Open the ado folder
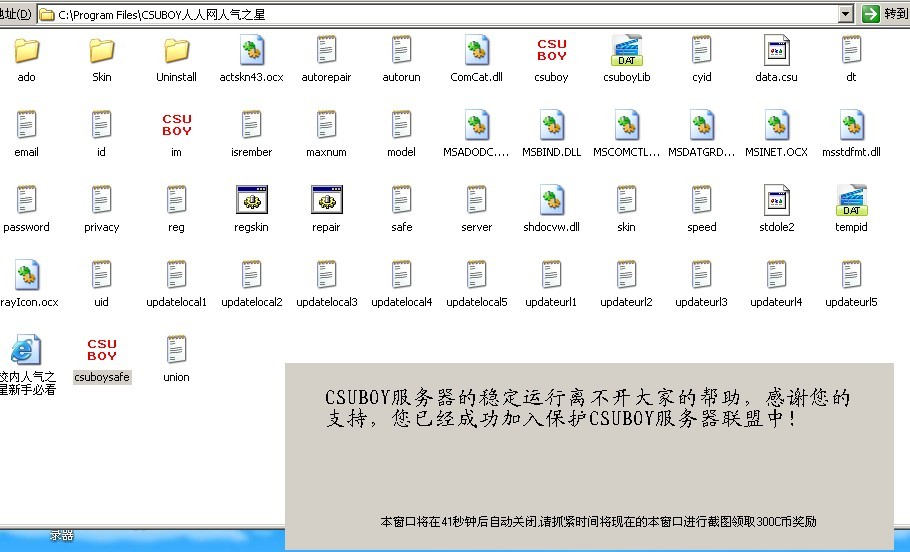Screen dimensions: 910x552 tap(26, 51)
